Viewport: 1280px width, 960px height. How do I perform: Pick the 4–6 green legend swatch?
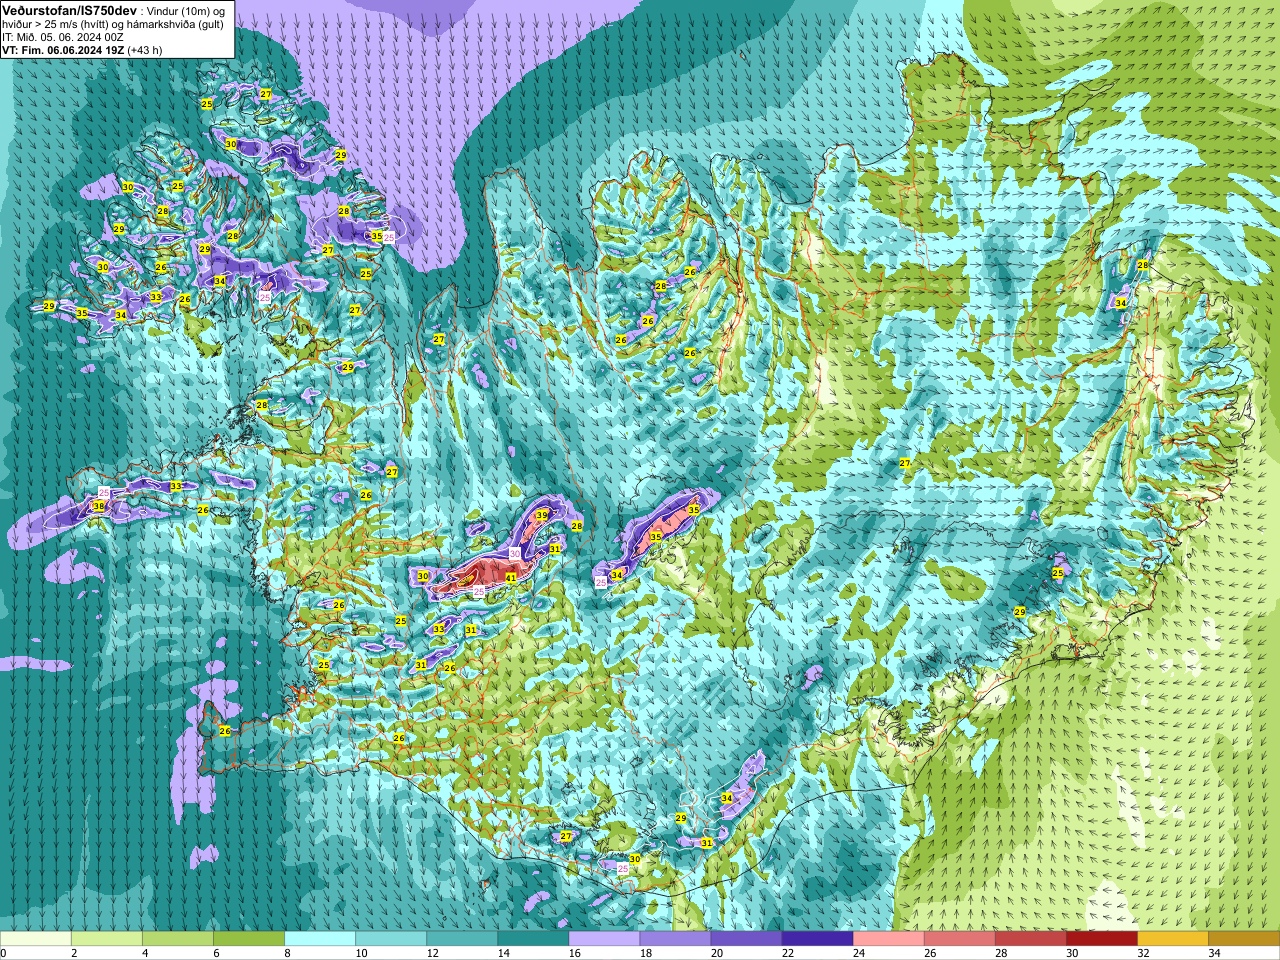point(178,939)
